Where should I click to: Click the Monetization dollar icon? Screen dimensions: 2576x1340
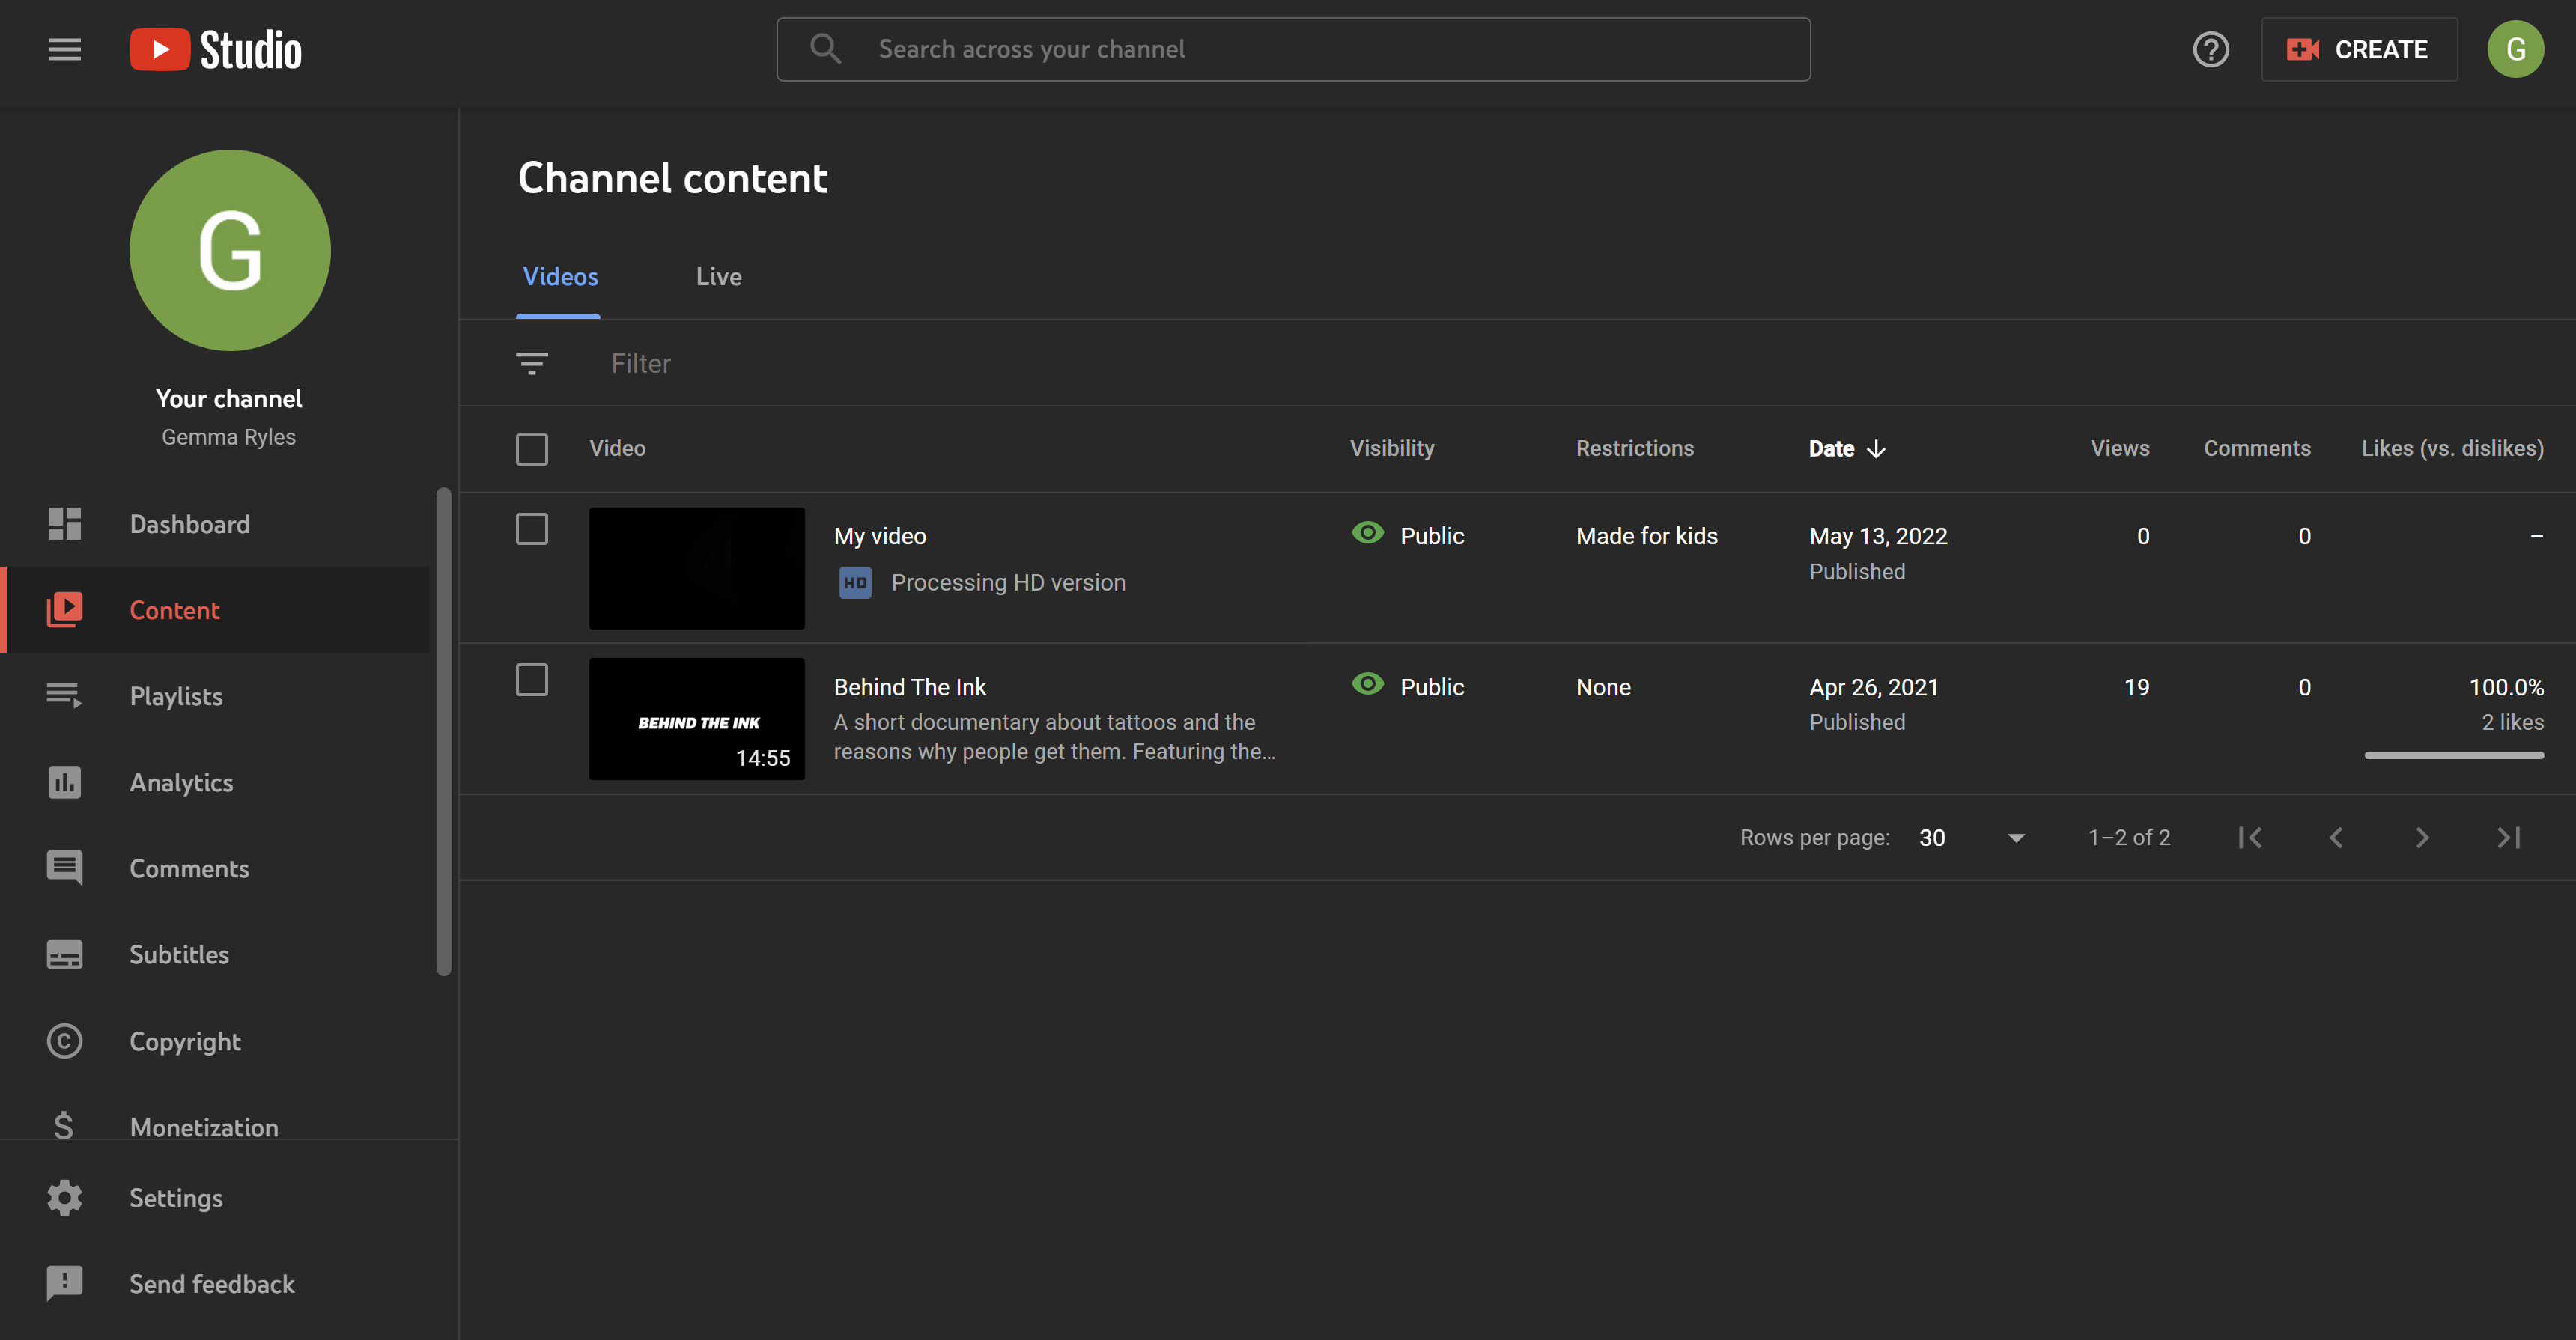click(x=63, y=1125)
